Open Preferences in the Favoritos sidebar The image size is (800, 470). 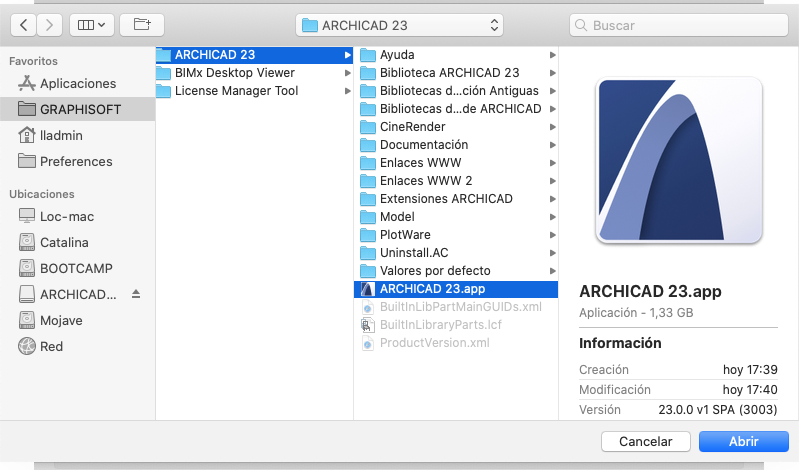(x=78, y=161)
